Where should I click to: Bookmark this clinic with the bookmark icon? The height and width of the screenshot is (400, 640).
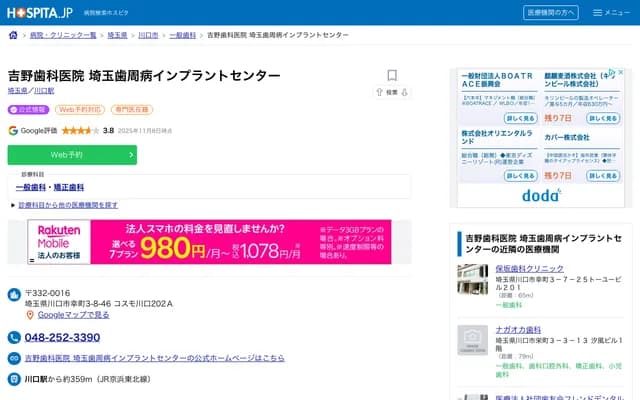tap(392, 75)
